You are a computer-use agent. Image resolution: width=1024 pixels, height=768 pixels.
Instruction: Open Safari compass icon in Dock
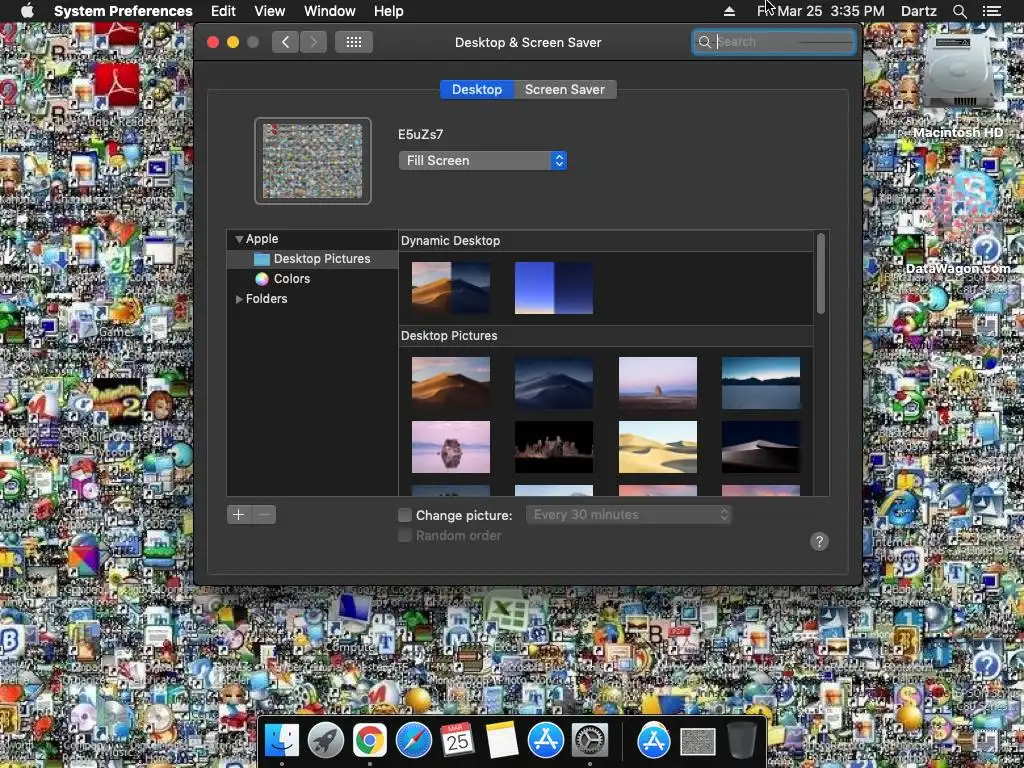[413, 741]
